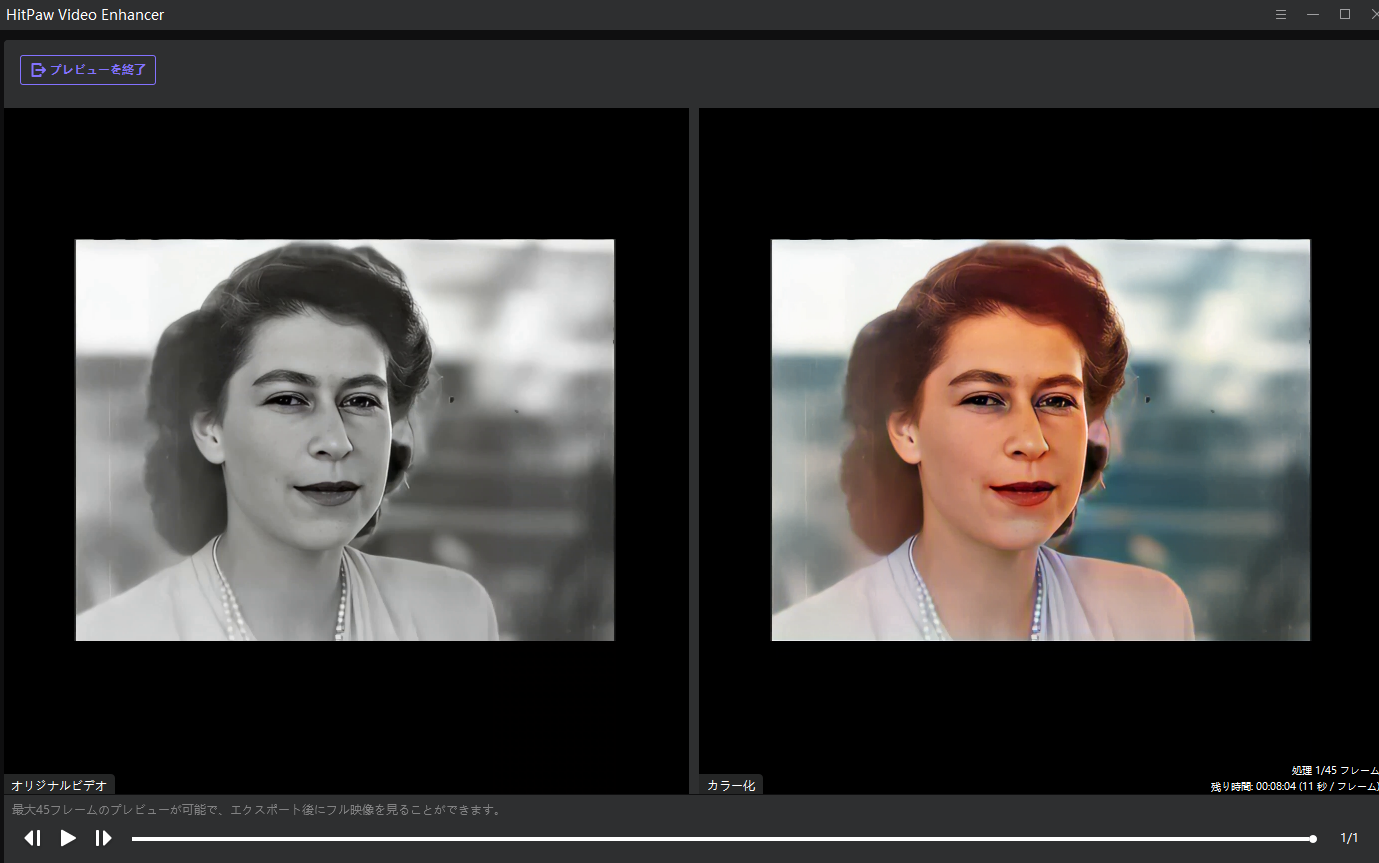Click the playback progress slider handle
The width and height of the screenshot is (1379, 863).
click(1313, 838)
